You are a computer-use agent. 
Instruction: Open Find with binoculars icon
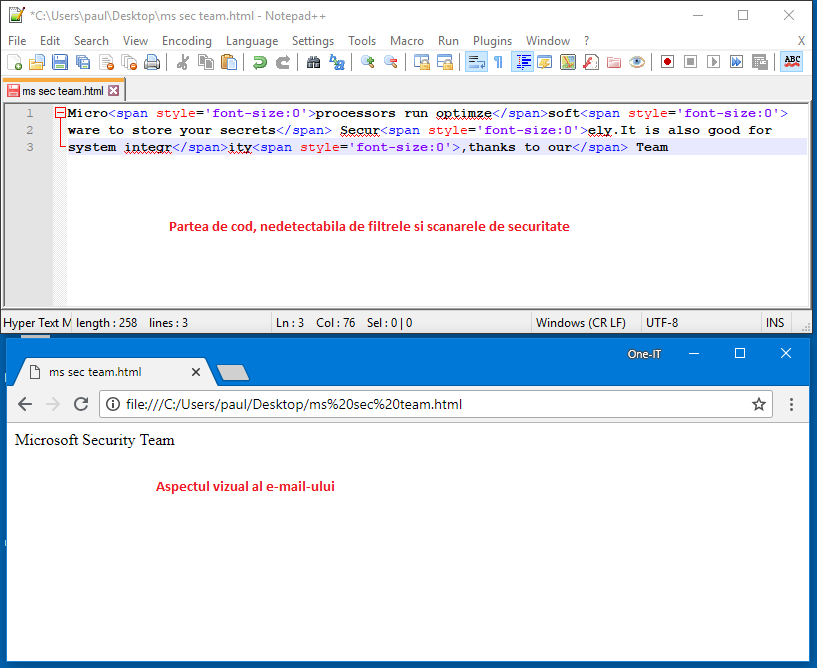[x=314, y=63]
